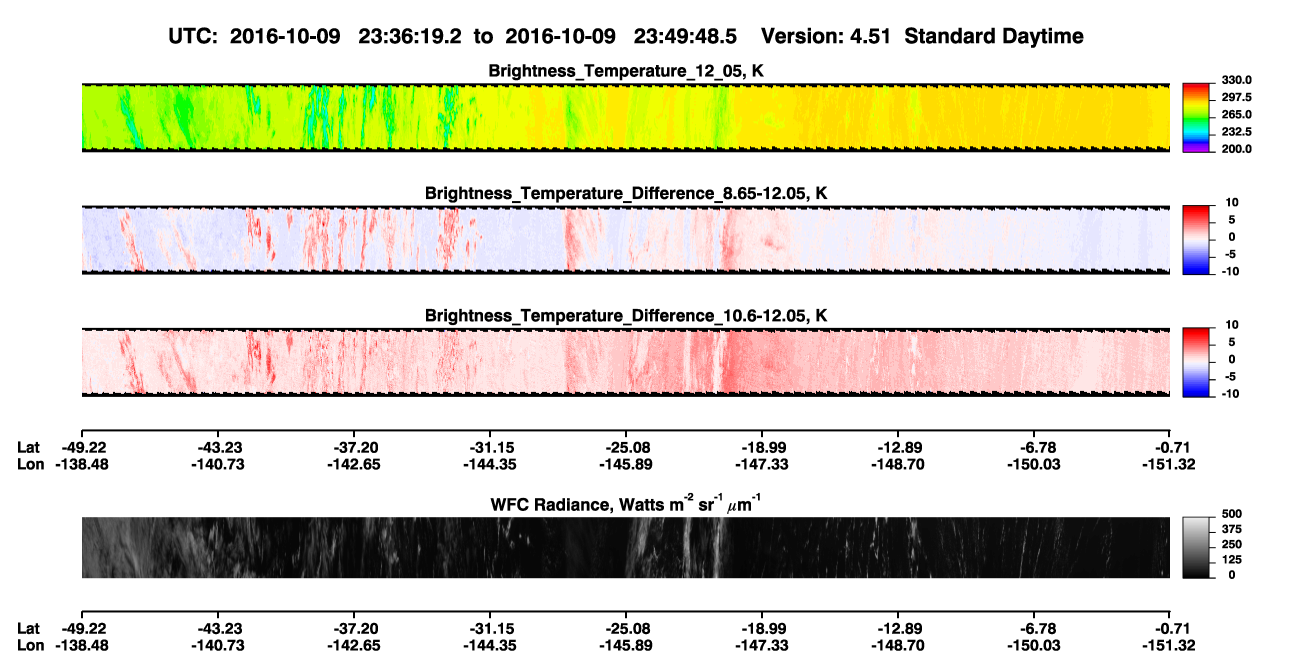The width and height of the screenshot is (1300, 667).
Task: Click the -151.32 longitude label below the WFC panel
Action: (1170, 645)
